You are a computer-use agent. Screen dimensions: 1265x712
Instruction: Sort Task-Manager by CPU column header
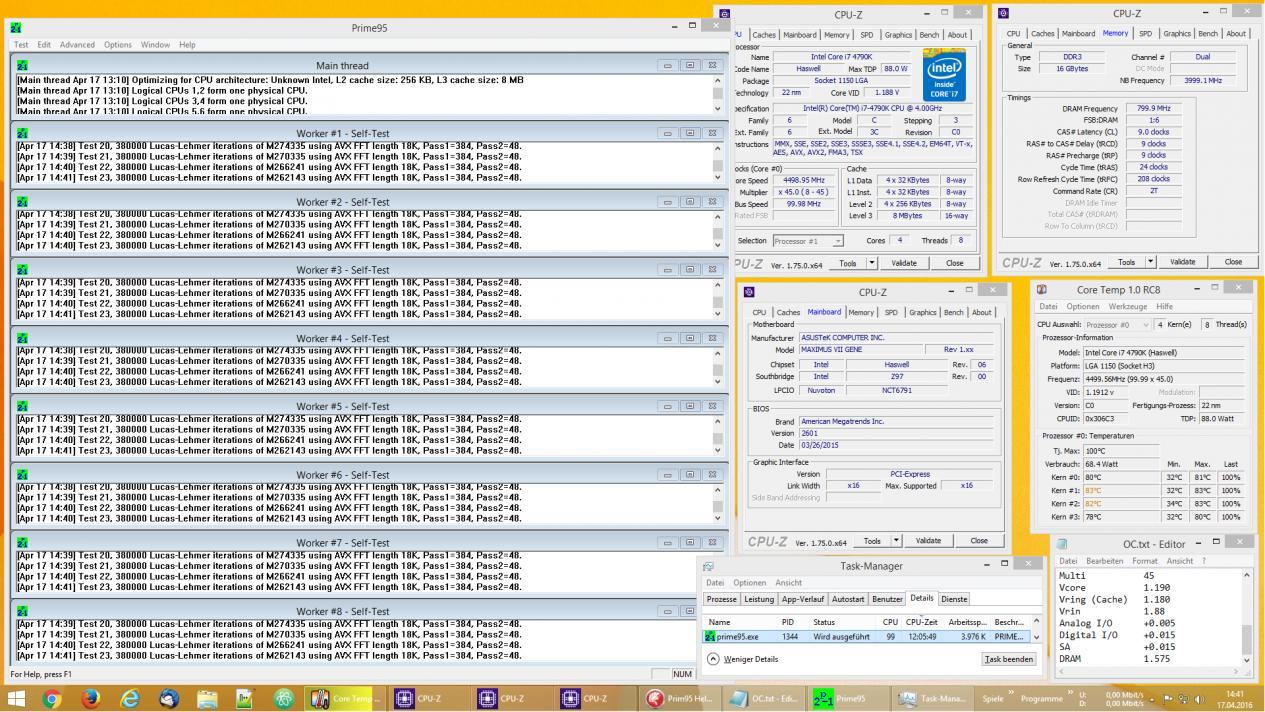point(889,622)
